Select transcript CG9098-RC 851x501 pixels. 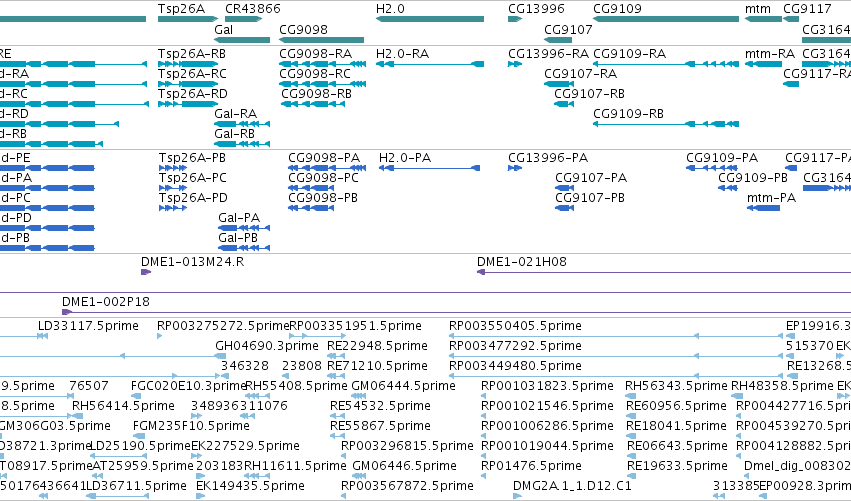click(x=315, y=74)
